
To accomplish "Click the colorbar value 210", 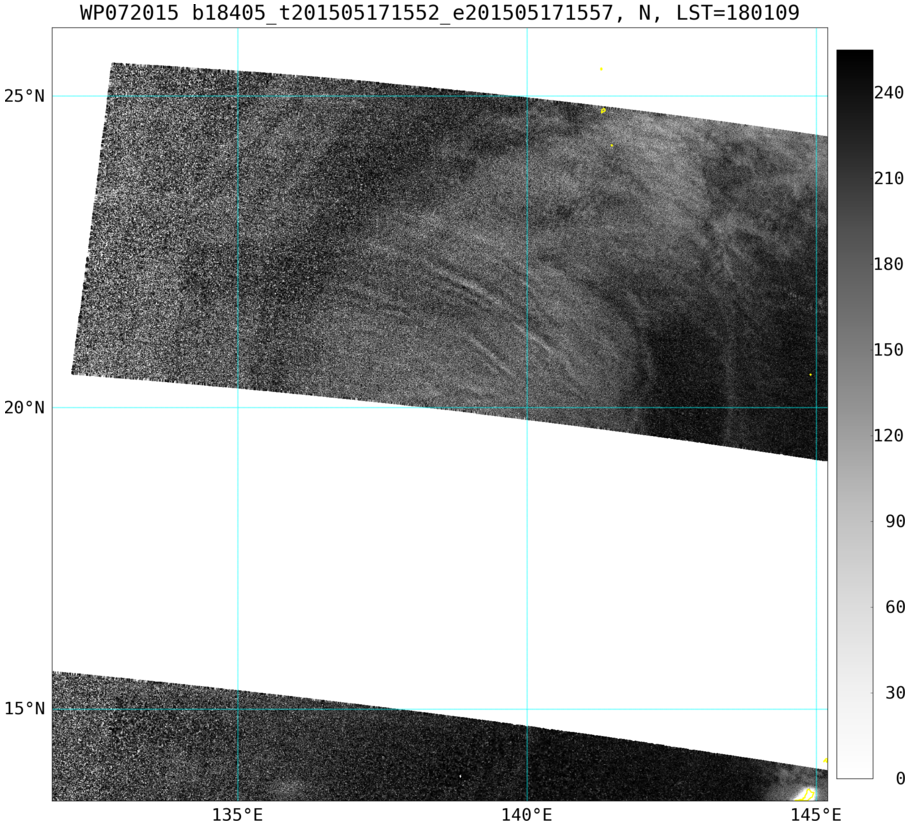I will pos(889,179).
